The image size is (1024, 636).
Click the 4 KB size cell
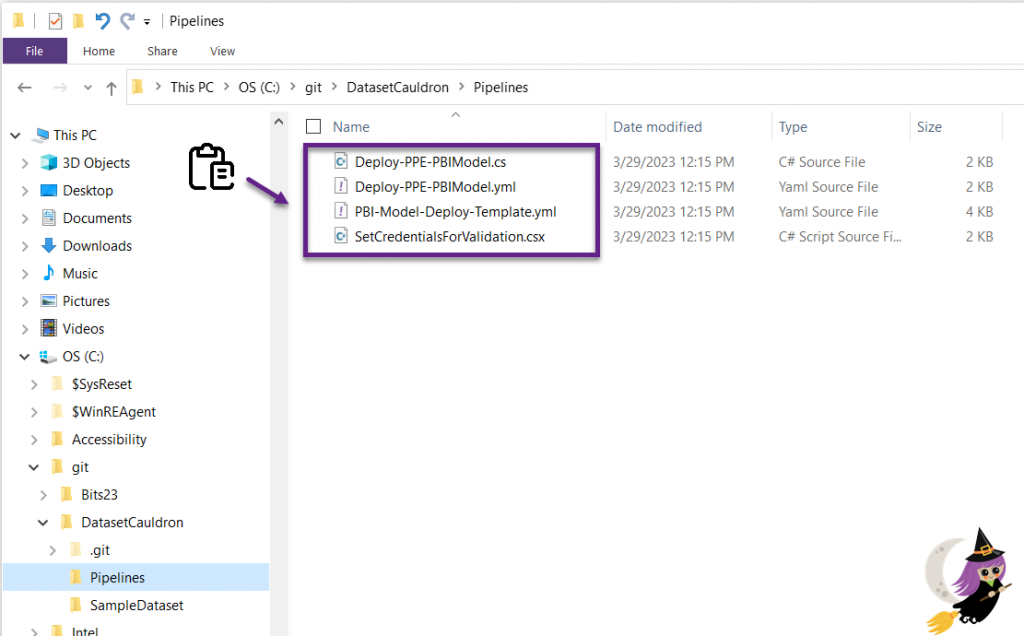tap(979, 212)
